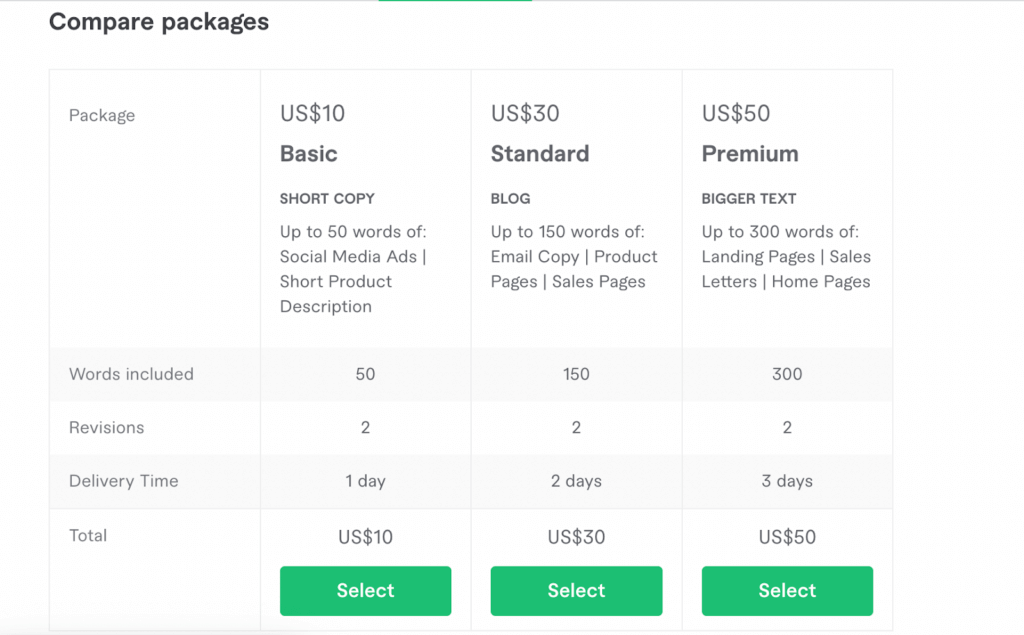Image resolution: width=1024 pixels, height=635 pixels.
Task: Click the US$50 price at top
Action: click(x=736, y=114)
